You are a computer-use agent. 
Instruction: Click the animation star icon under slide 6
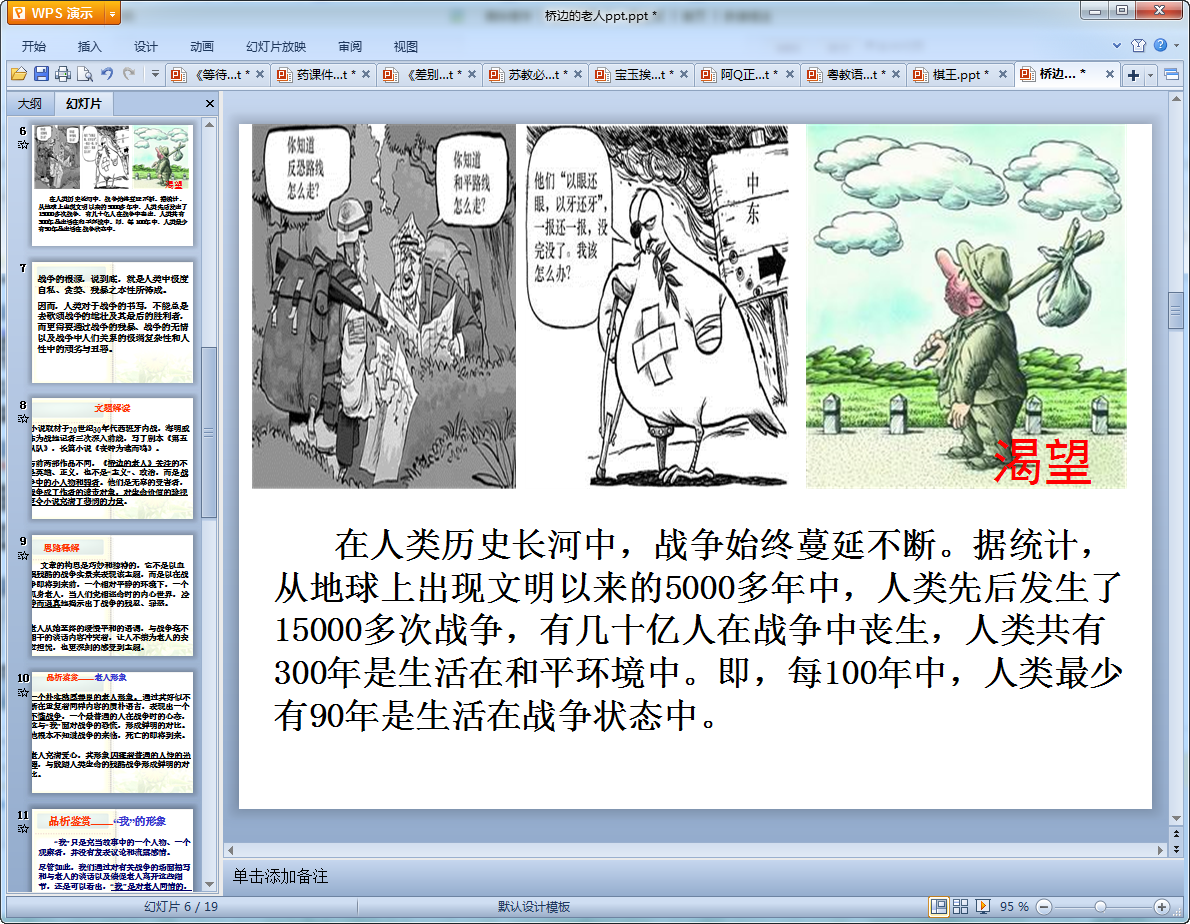tap(23, 145)
